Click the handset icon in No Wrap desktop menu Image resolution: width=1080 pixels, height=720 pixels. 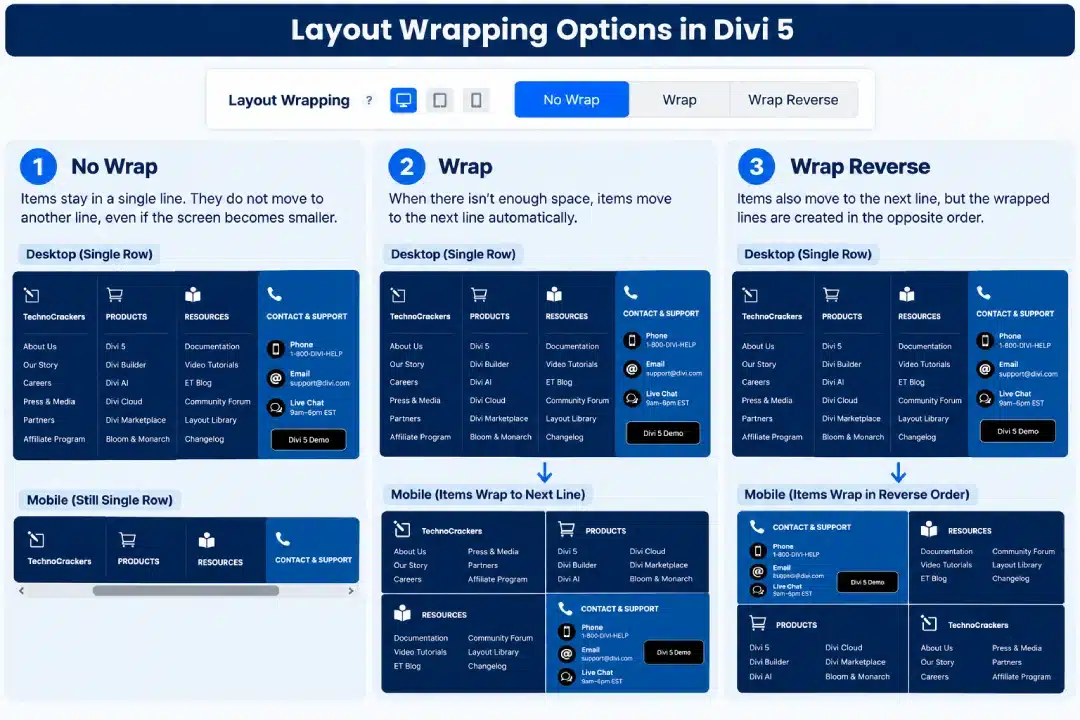point(274,294)
